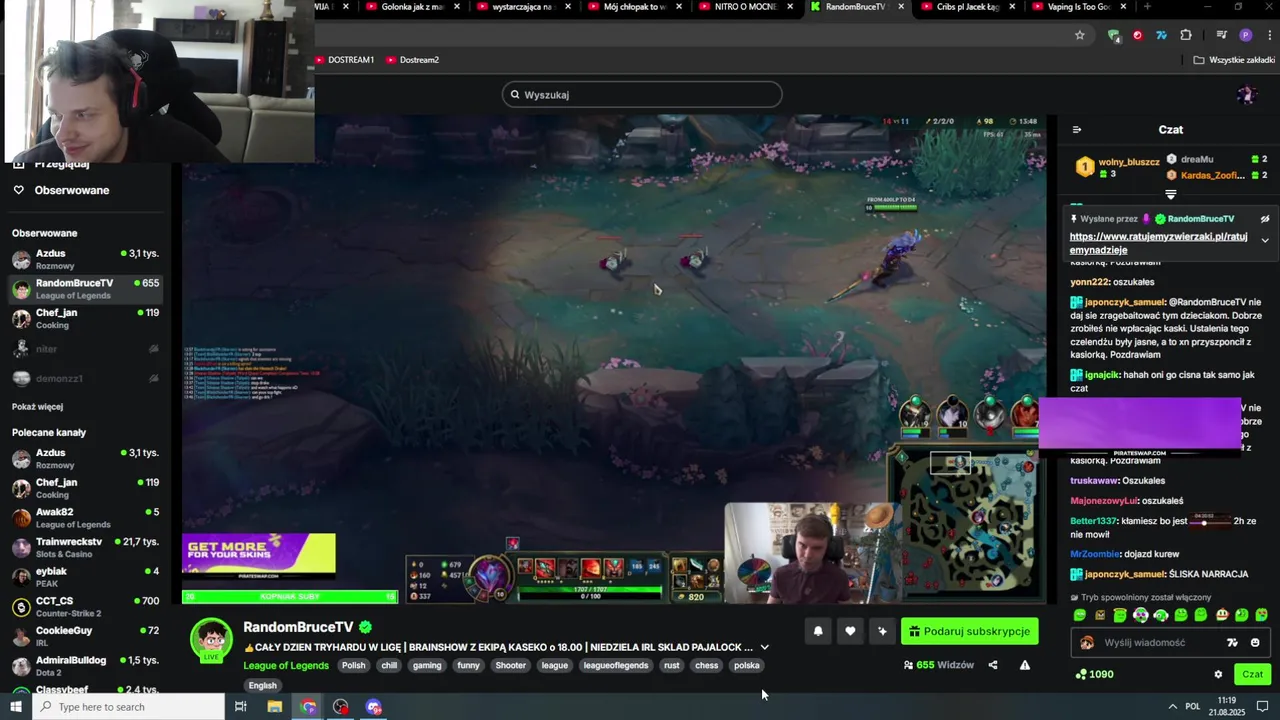Switch to Mój chłopak to w... tab
This screenshot has width=1280, height=720.
click(635, 7)
